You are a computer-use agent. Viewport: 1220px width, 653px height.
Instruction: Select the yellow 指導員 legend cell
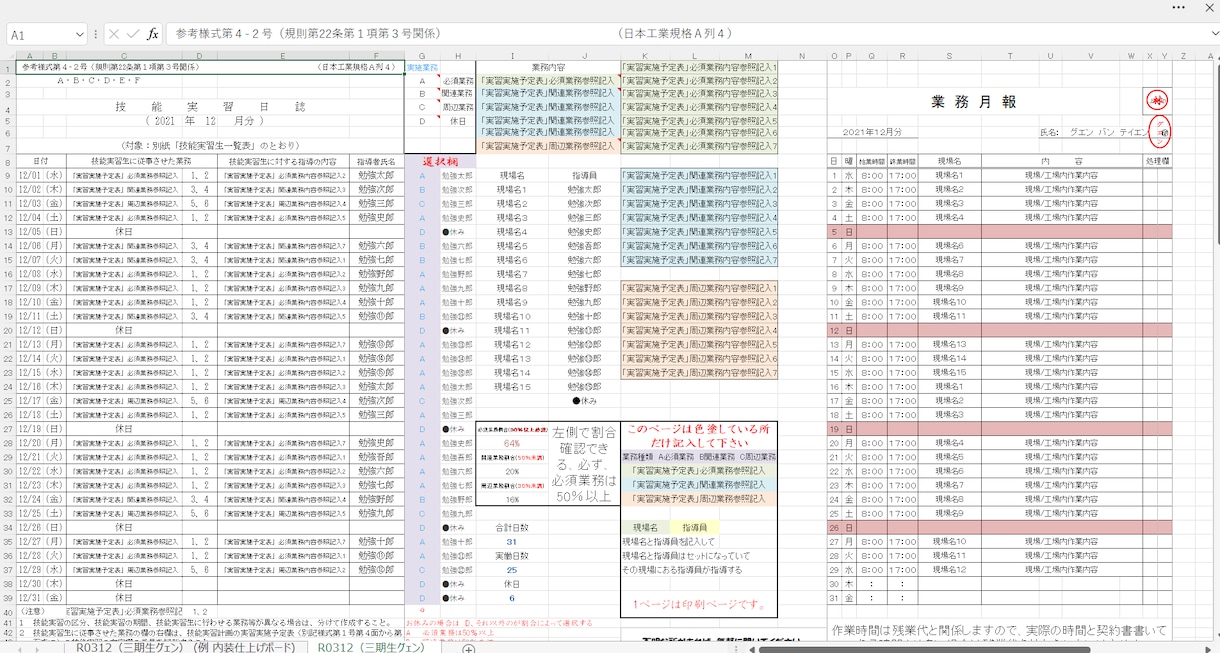(694, 527)
